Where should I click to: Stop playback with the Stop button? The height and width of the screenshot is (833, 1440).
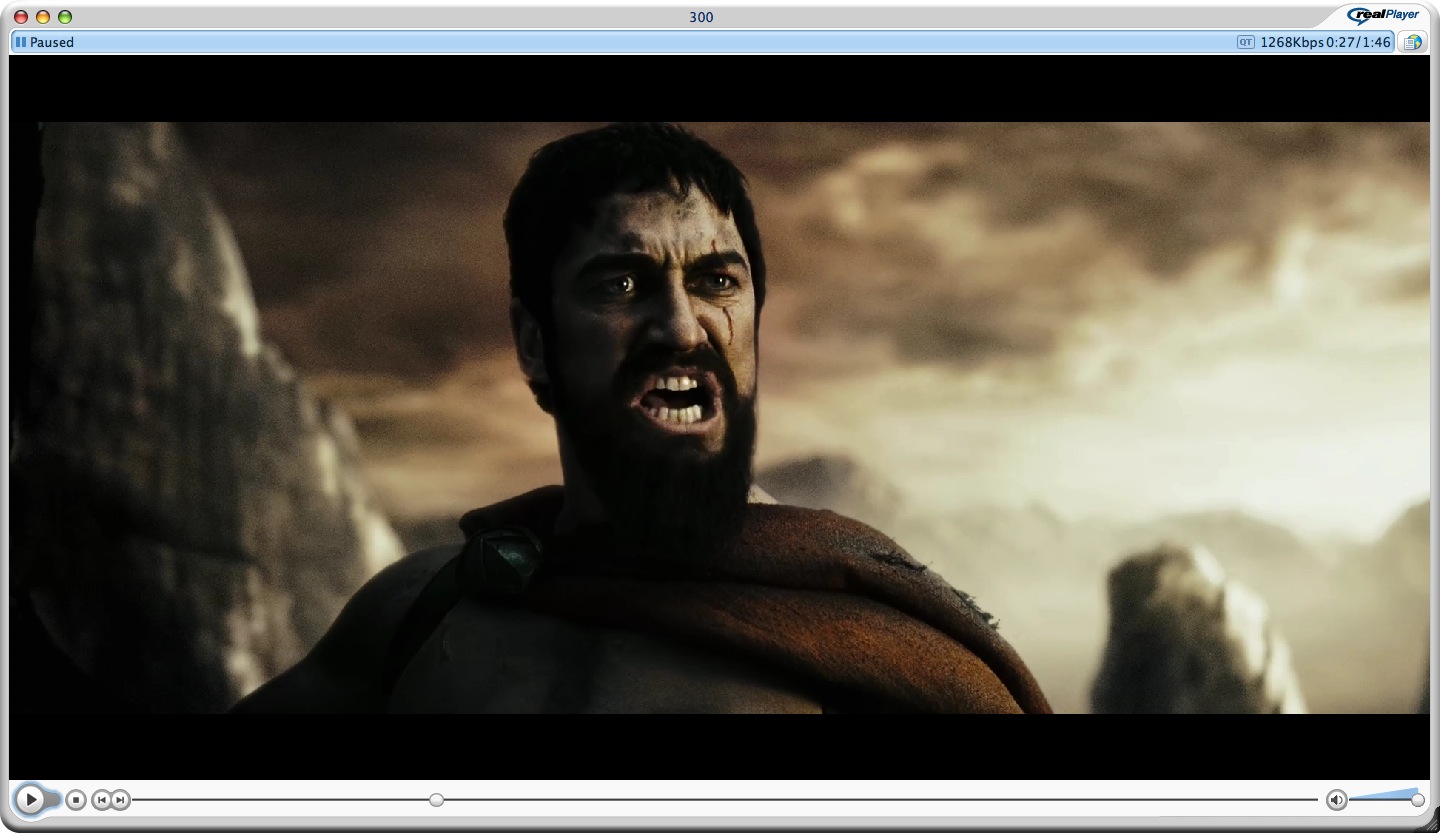[x=76, y=800]
